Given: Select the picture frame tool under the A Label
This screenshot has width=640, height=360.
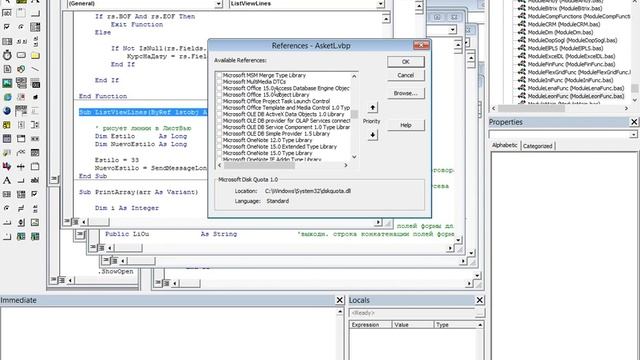Looking at the screenshot, I should [7, 194].
